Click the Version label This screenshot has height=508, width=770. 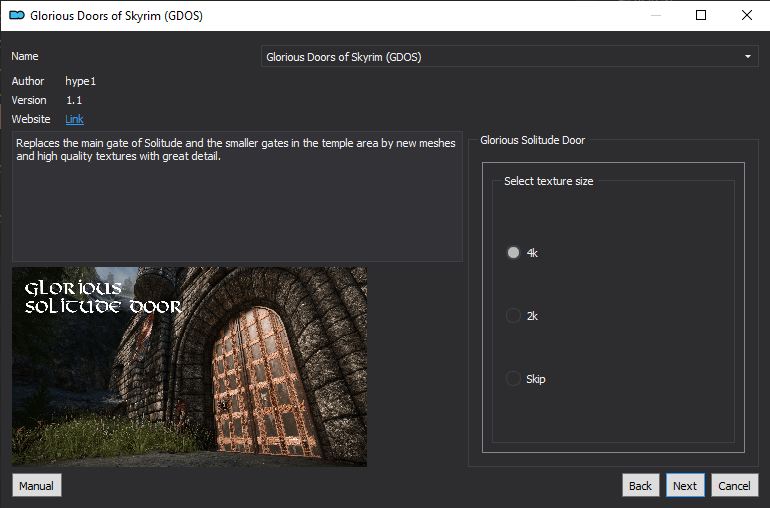[29, 100]
